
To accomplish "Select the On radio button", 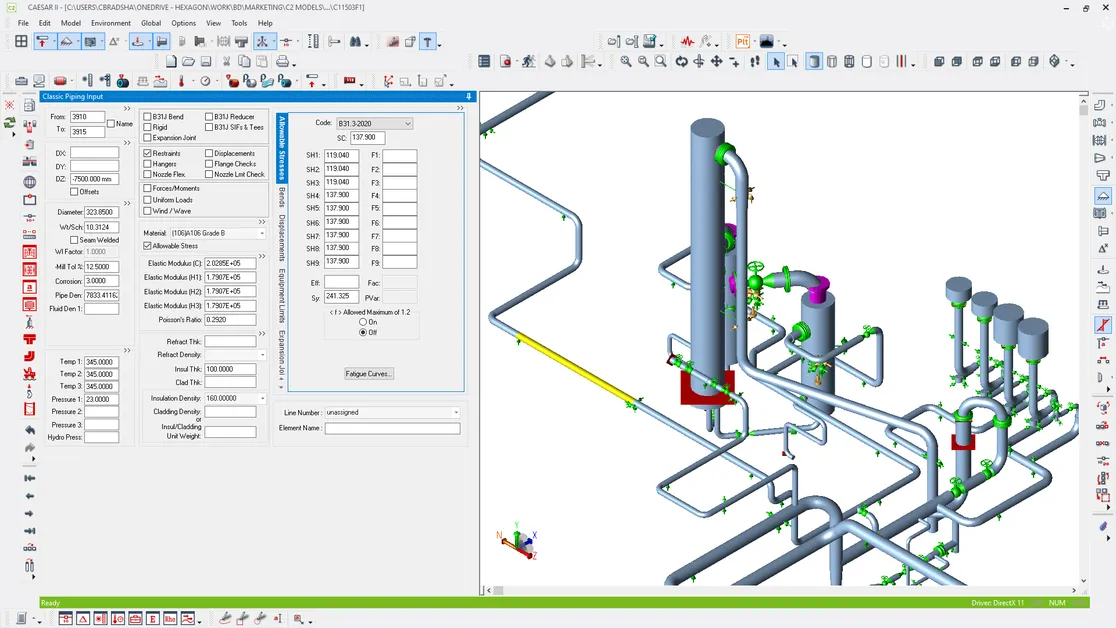I will coord(363,322).
